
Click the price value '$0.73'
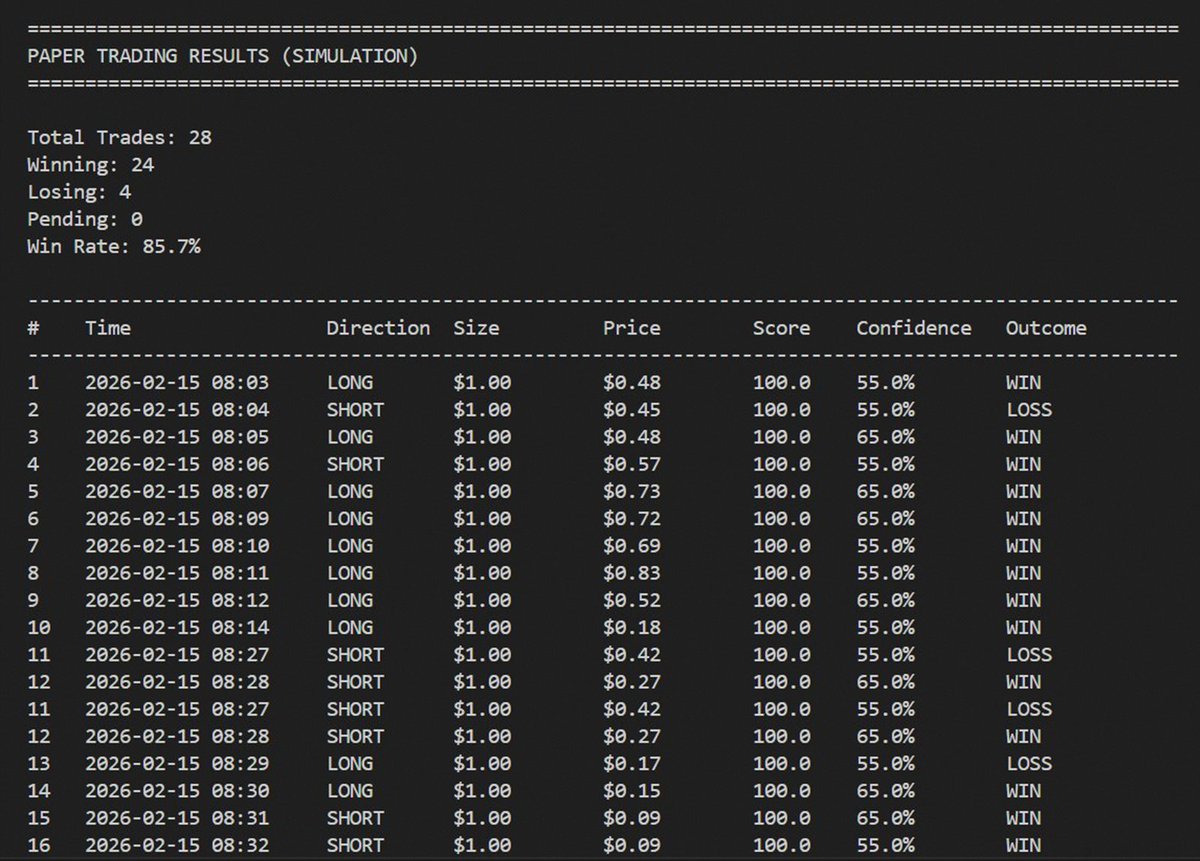coord(632,491)
